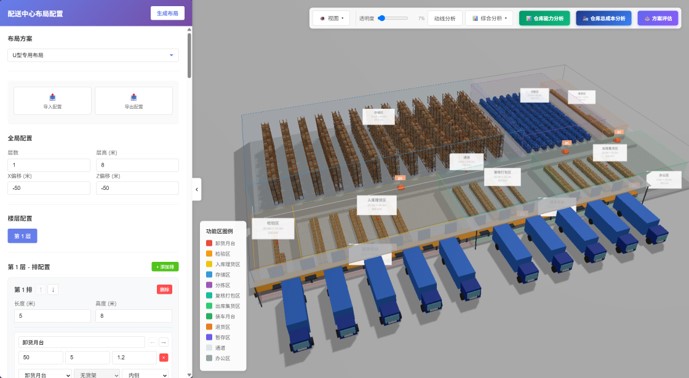
Task: Click the 导入配置 upload icon card
Action: 52,101
